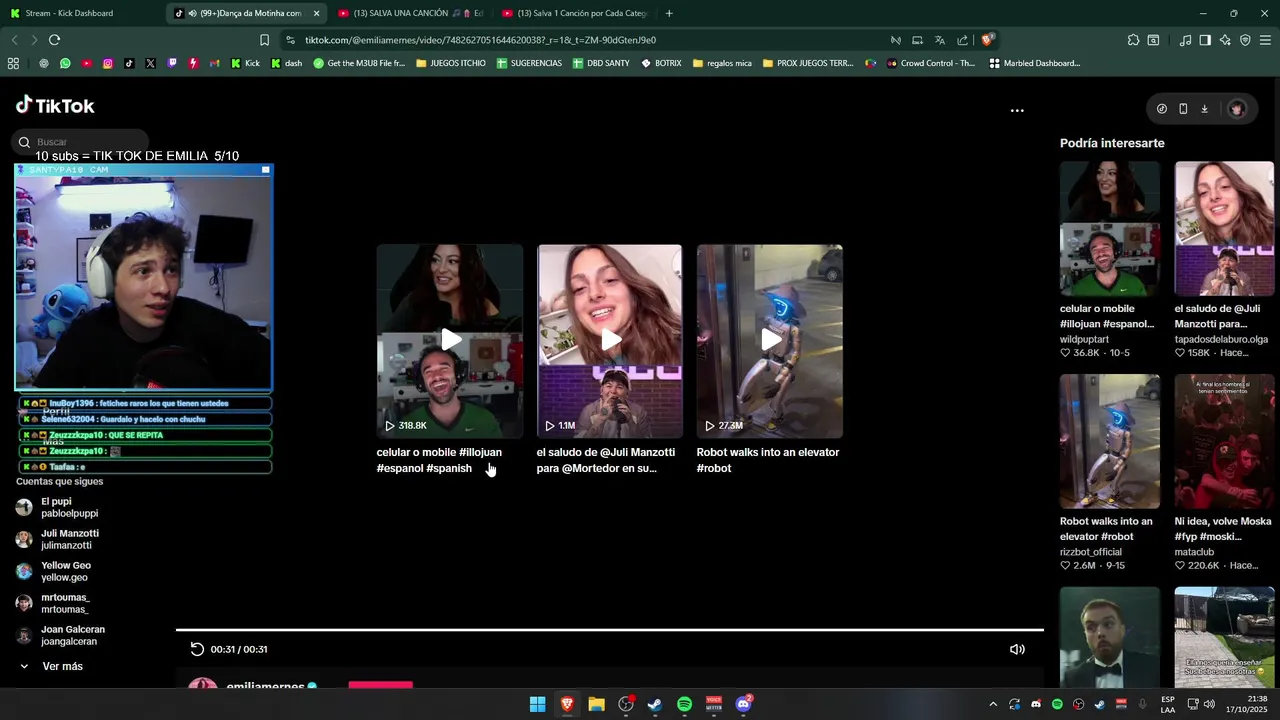Open sidebar Ni idea, volve Moska video by mataclub

click(x=1224, y=441)
